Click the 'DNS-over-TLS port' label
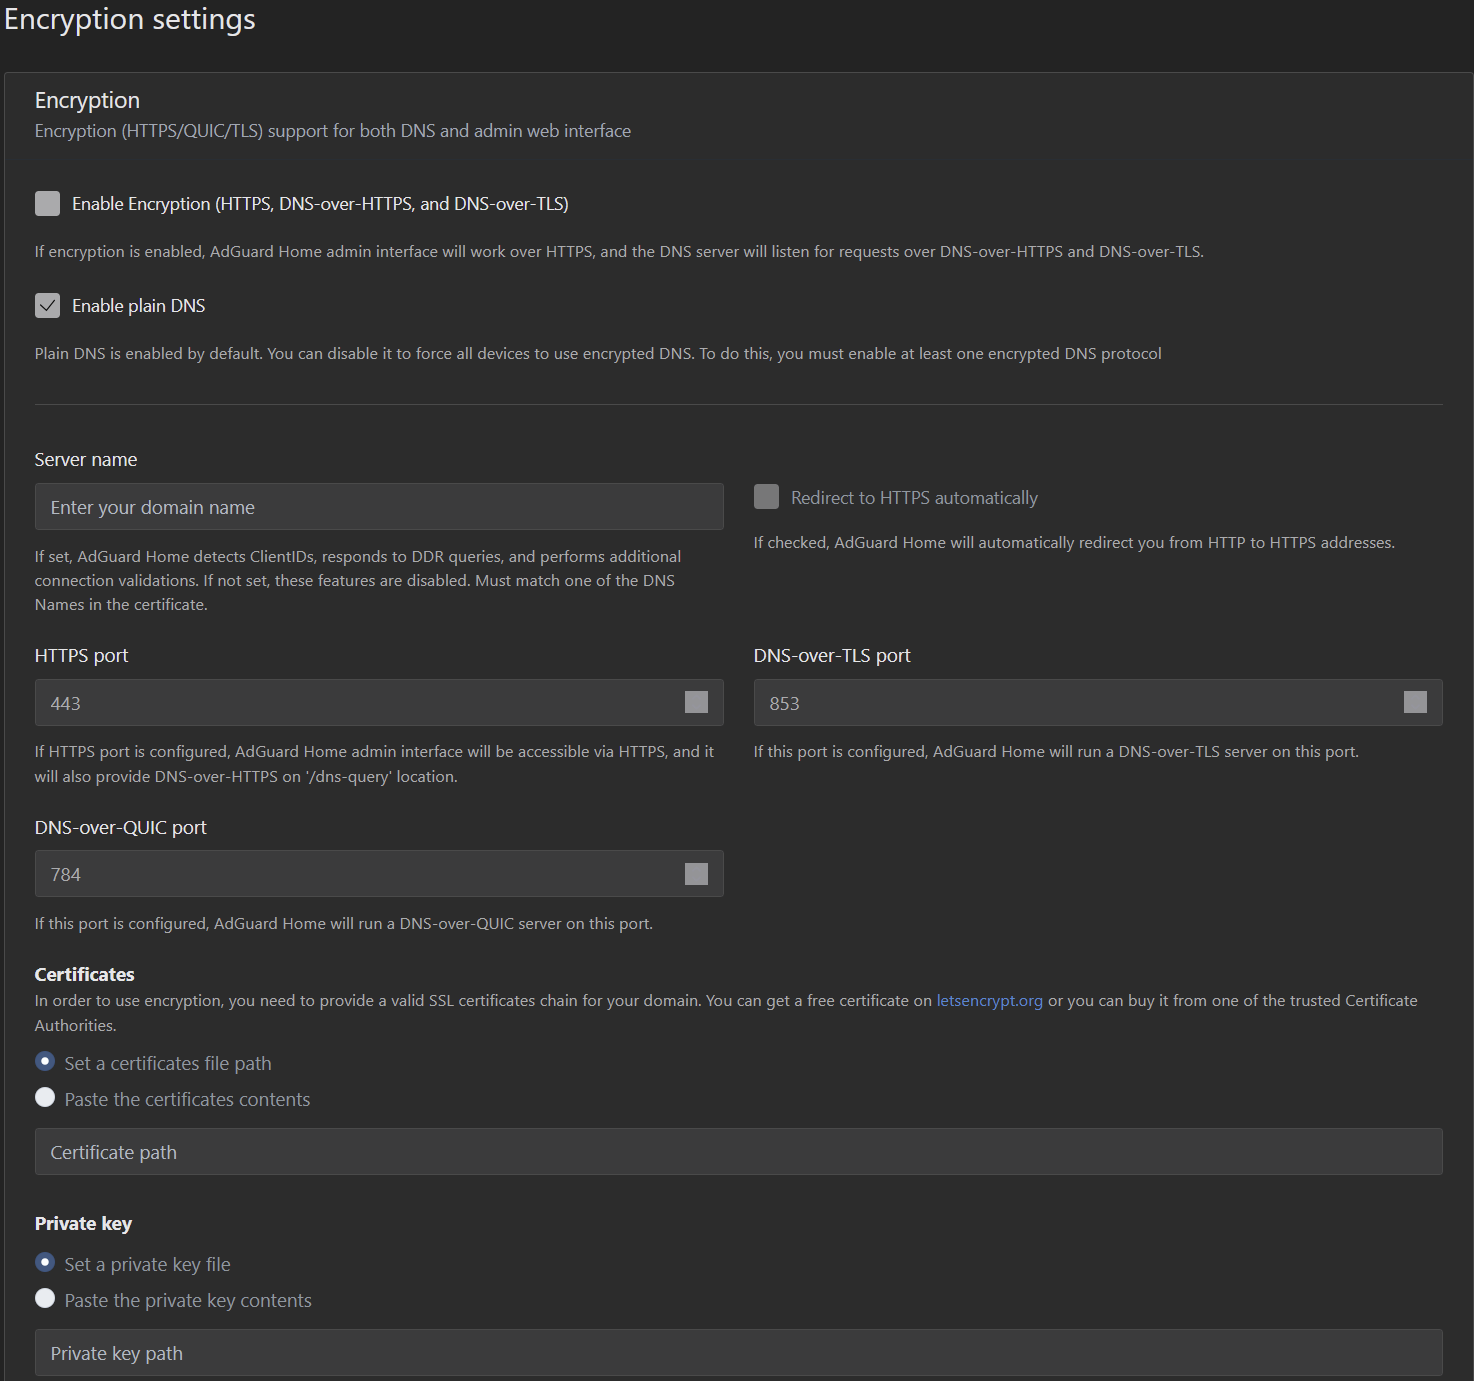 point(832,656)
